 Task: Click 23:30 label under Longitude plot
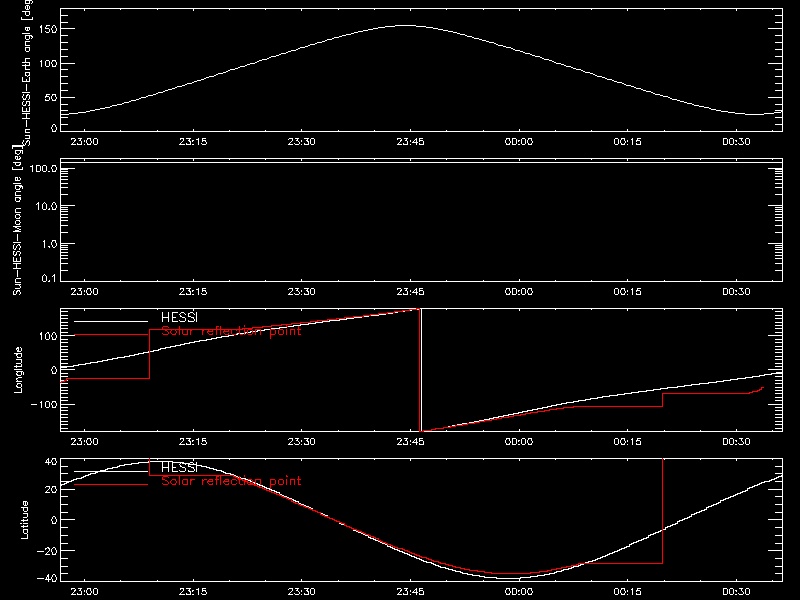pyautogui.click(x=302, y=441)
